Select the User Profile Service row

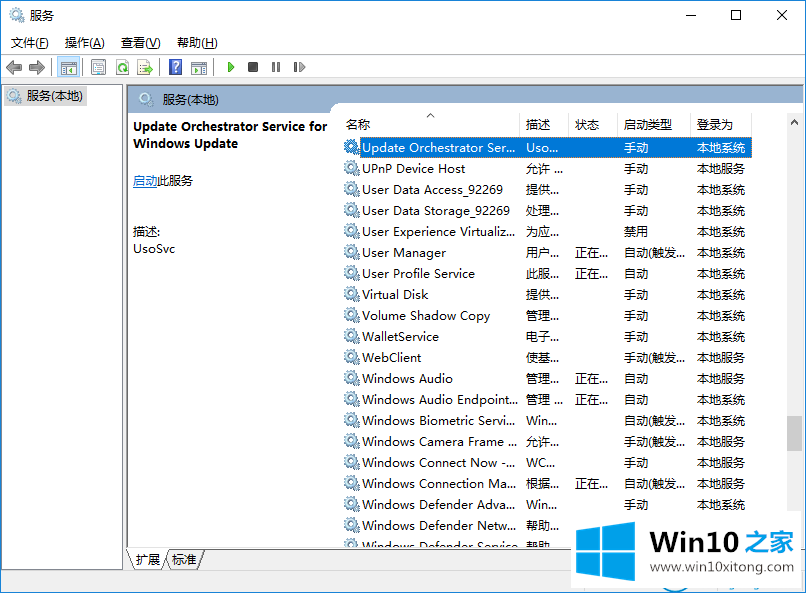click(x=547, y=274)
